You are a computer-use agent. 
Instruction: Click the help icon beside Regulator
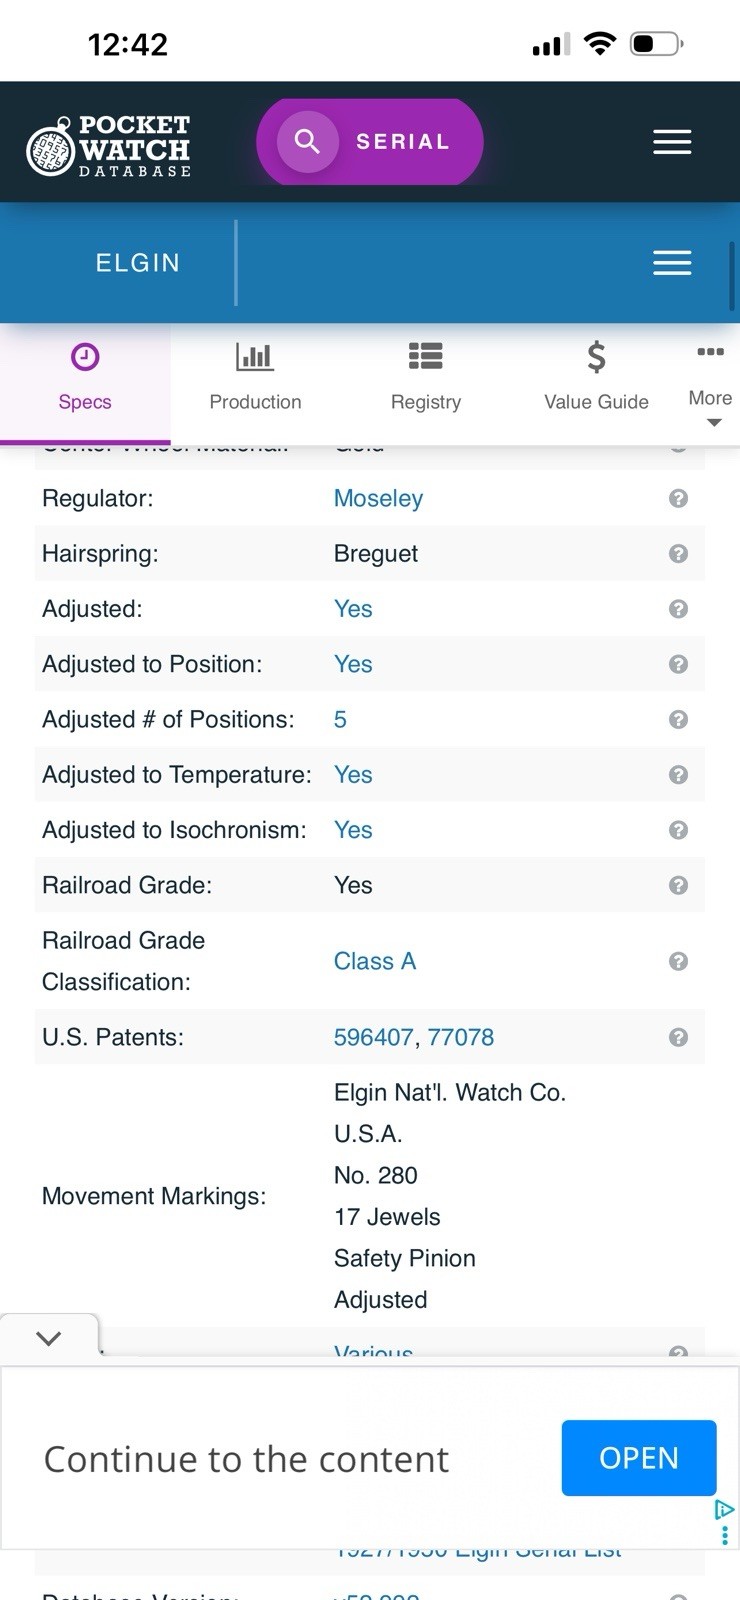678,498
